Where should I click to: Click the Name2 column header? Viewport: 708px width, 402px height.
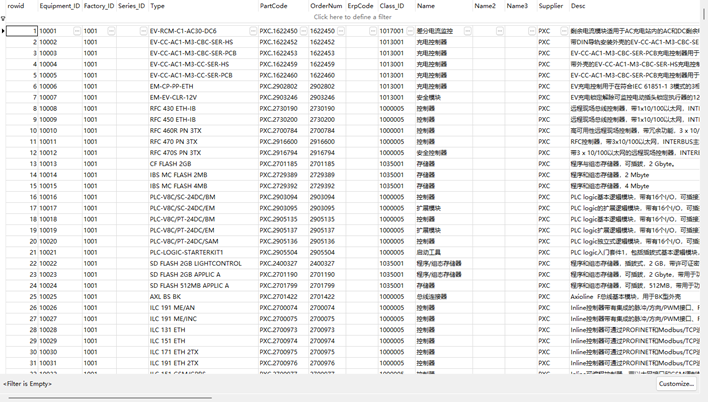click(x=489, y=6)
